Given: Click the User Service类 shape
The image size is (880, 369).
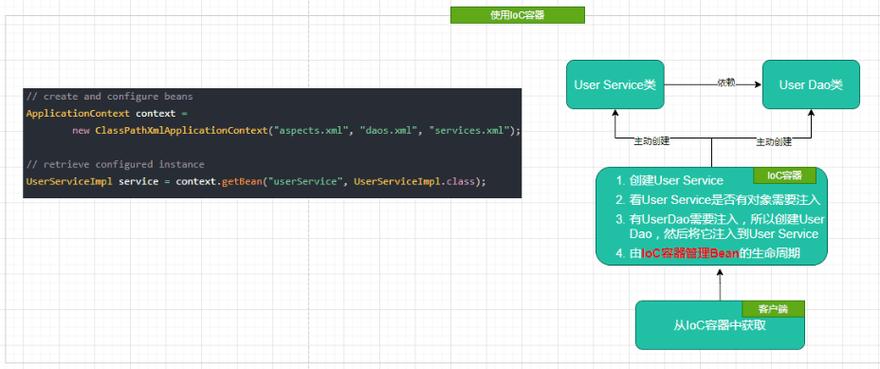Looking at the screenshot, I should coord(615,85).
